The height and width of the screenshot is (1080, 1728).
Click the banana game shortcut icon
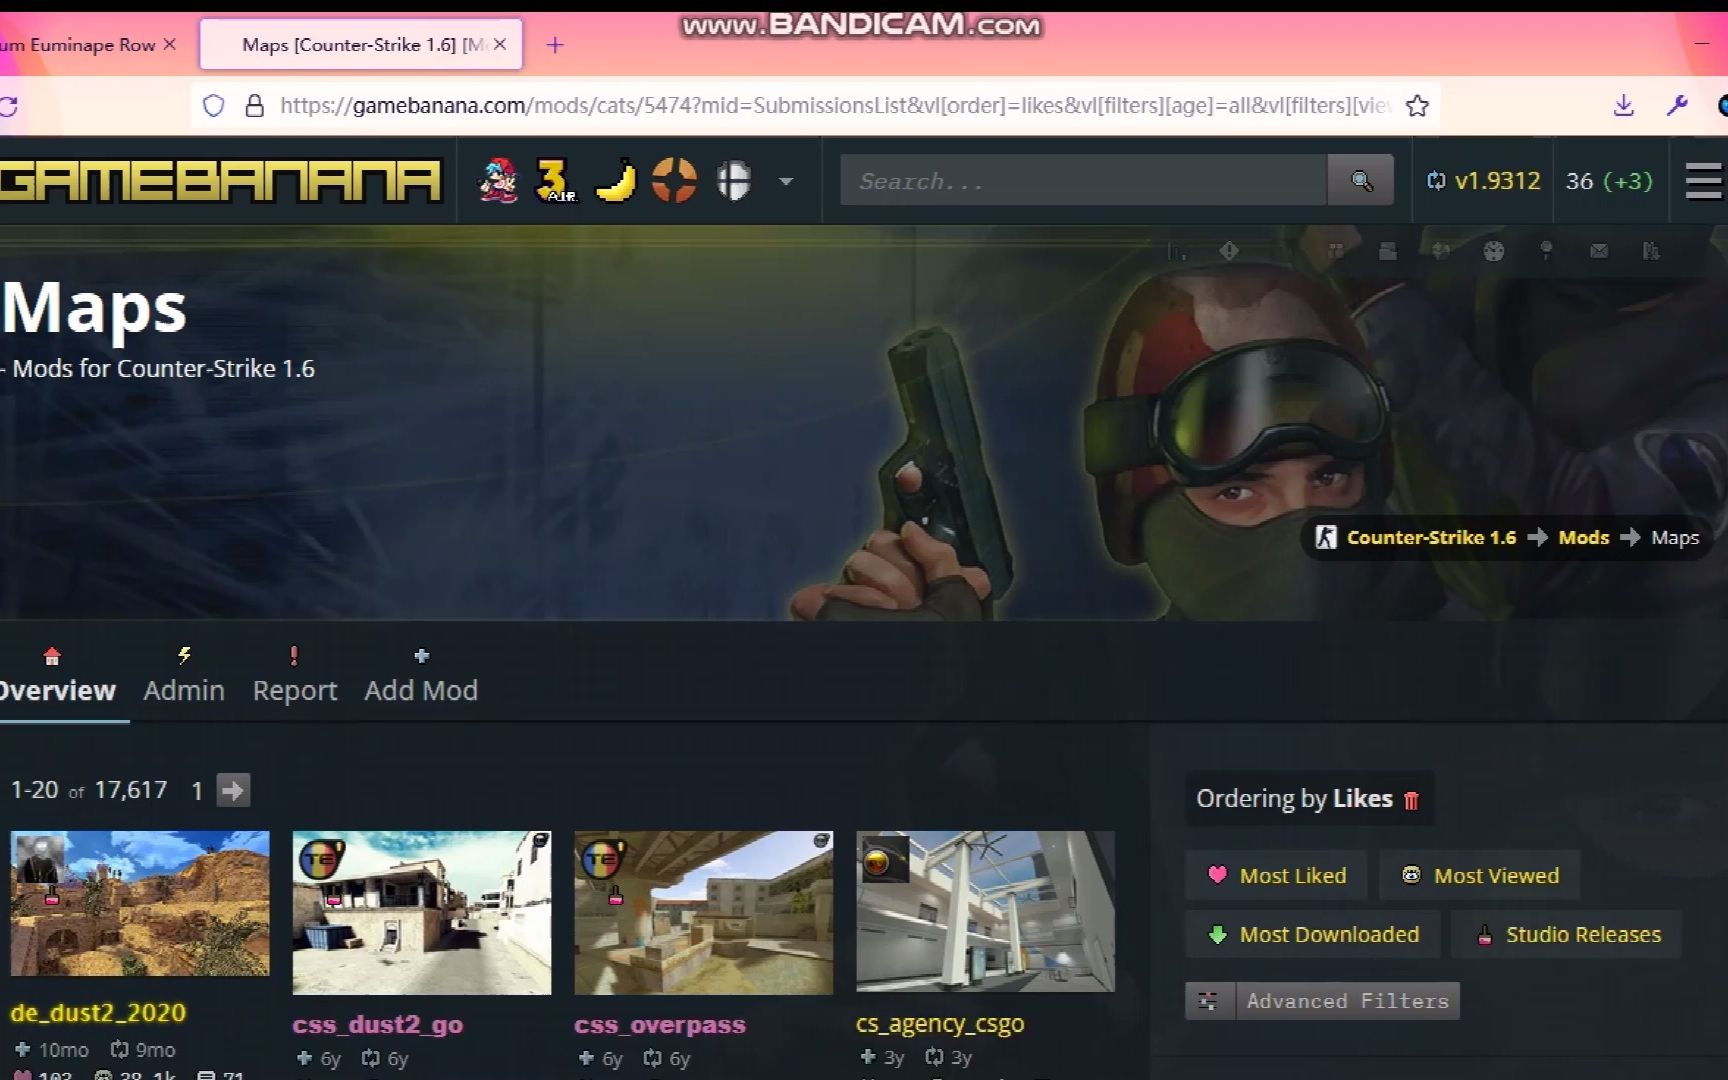click(x=615, y=181)
